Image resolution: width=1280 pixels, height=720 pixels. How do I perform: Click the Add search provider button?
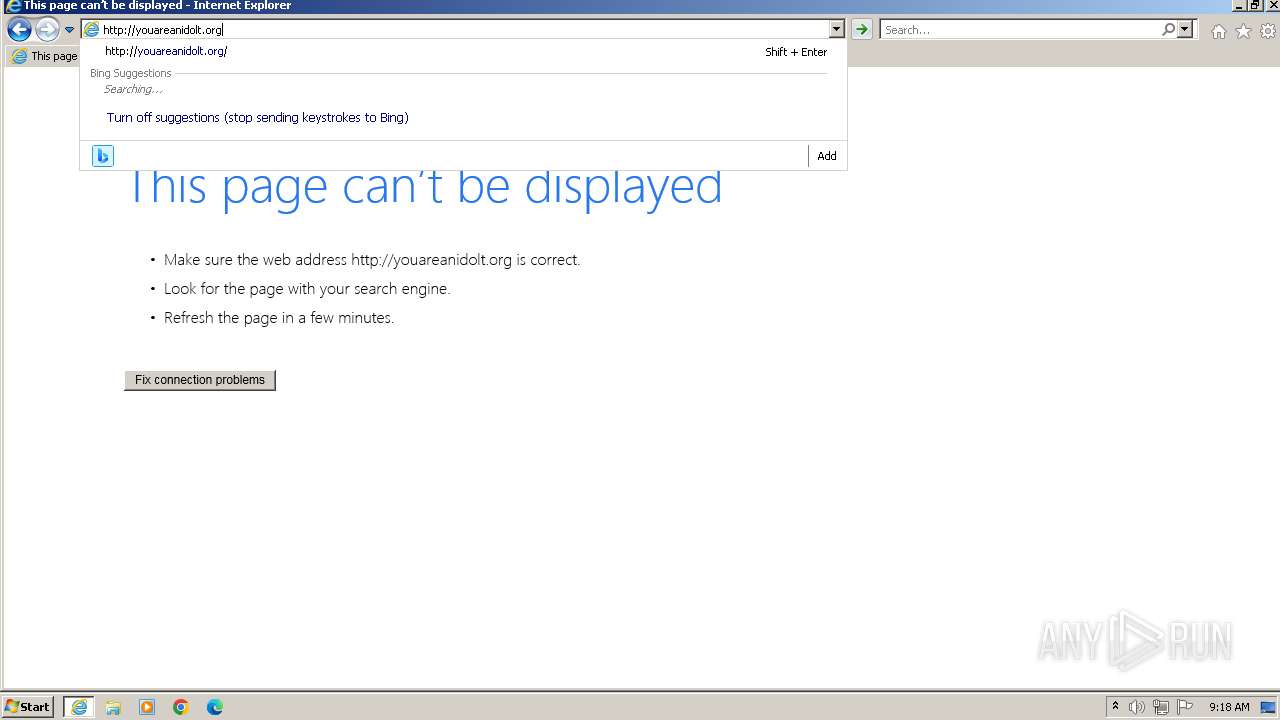(x=827, y=156)
